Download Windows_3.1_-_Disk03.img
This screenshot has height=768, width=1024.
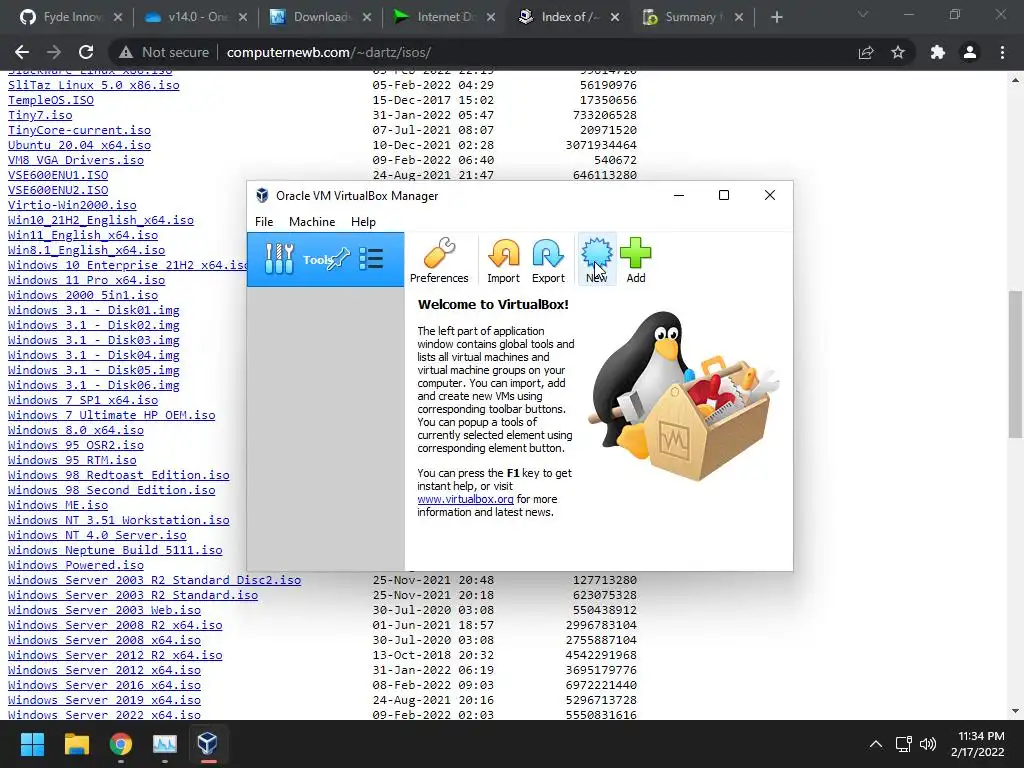(x=93, y=340)
